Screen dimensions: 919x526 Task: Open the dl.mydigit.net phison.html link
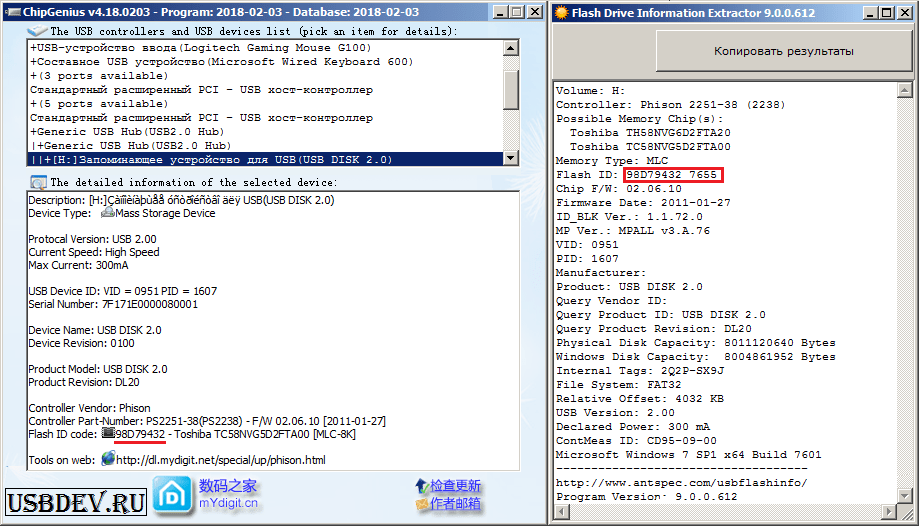tap(221, 460)
